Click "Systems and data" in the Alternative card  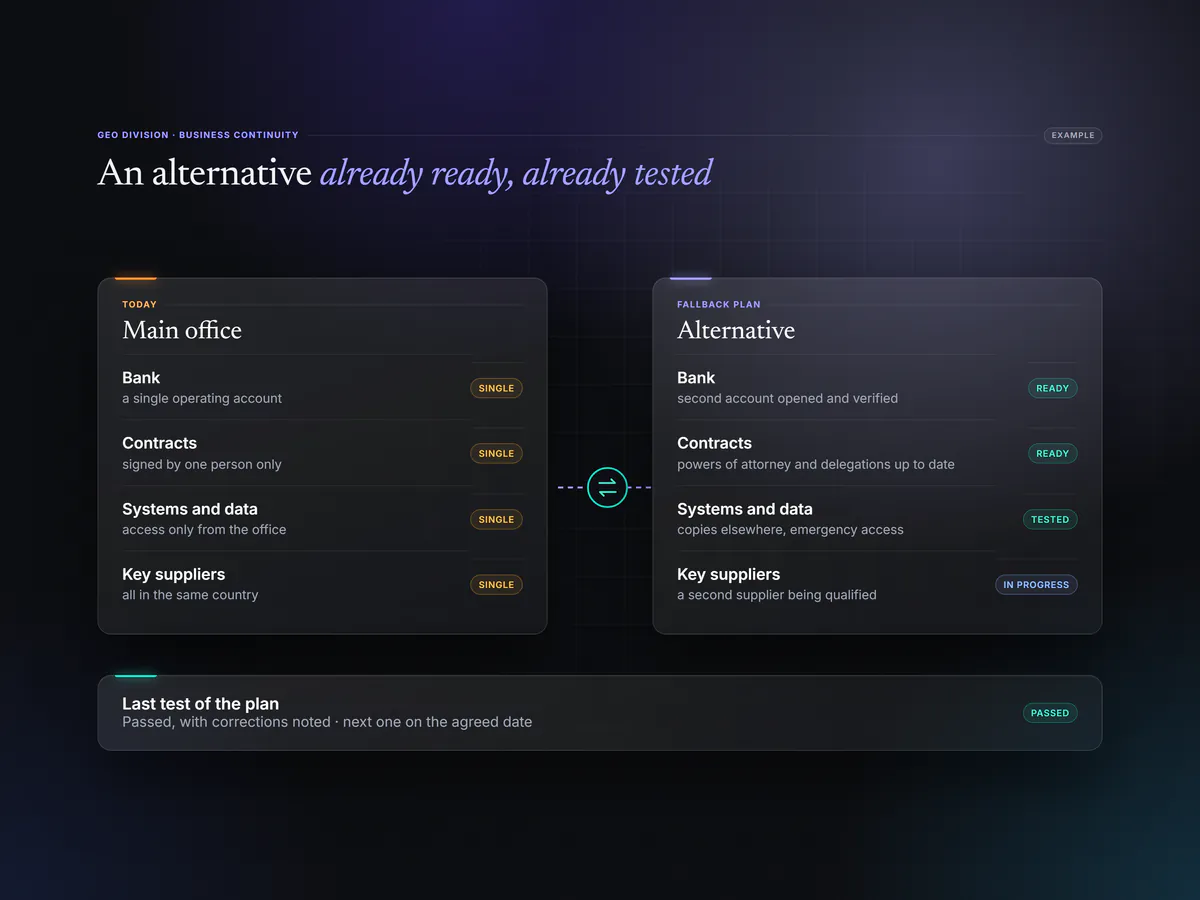[745, 509]
